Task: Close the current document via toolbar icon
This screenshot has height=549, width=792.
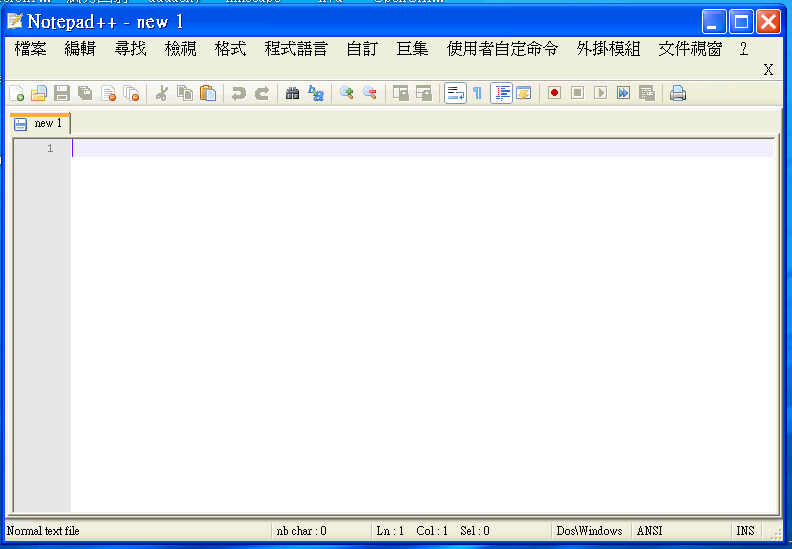Action: [108, 93]
